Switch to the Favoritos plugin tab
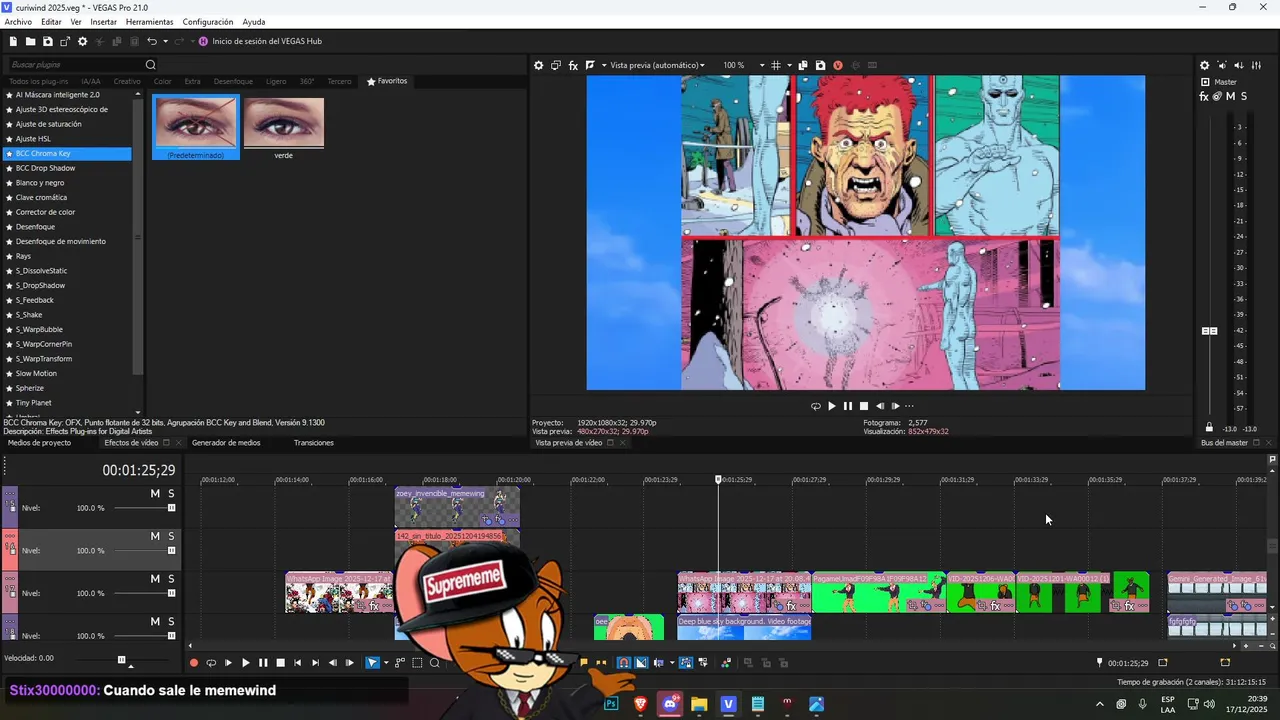 pos(387,81)
